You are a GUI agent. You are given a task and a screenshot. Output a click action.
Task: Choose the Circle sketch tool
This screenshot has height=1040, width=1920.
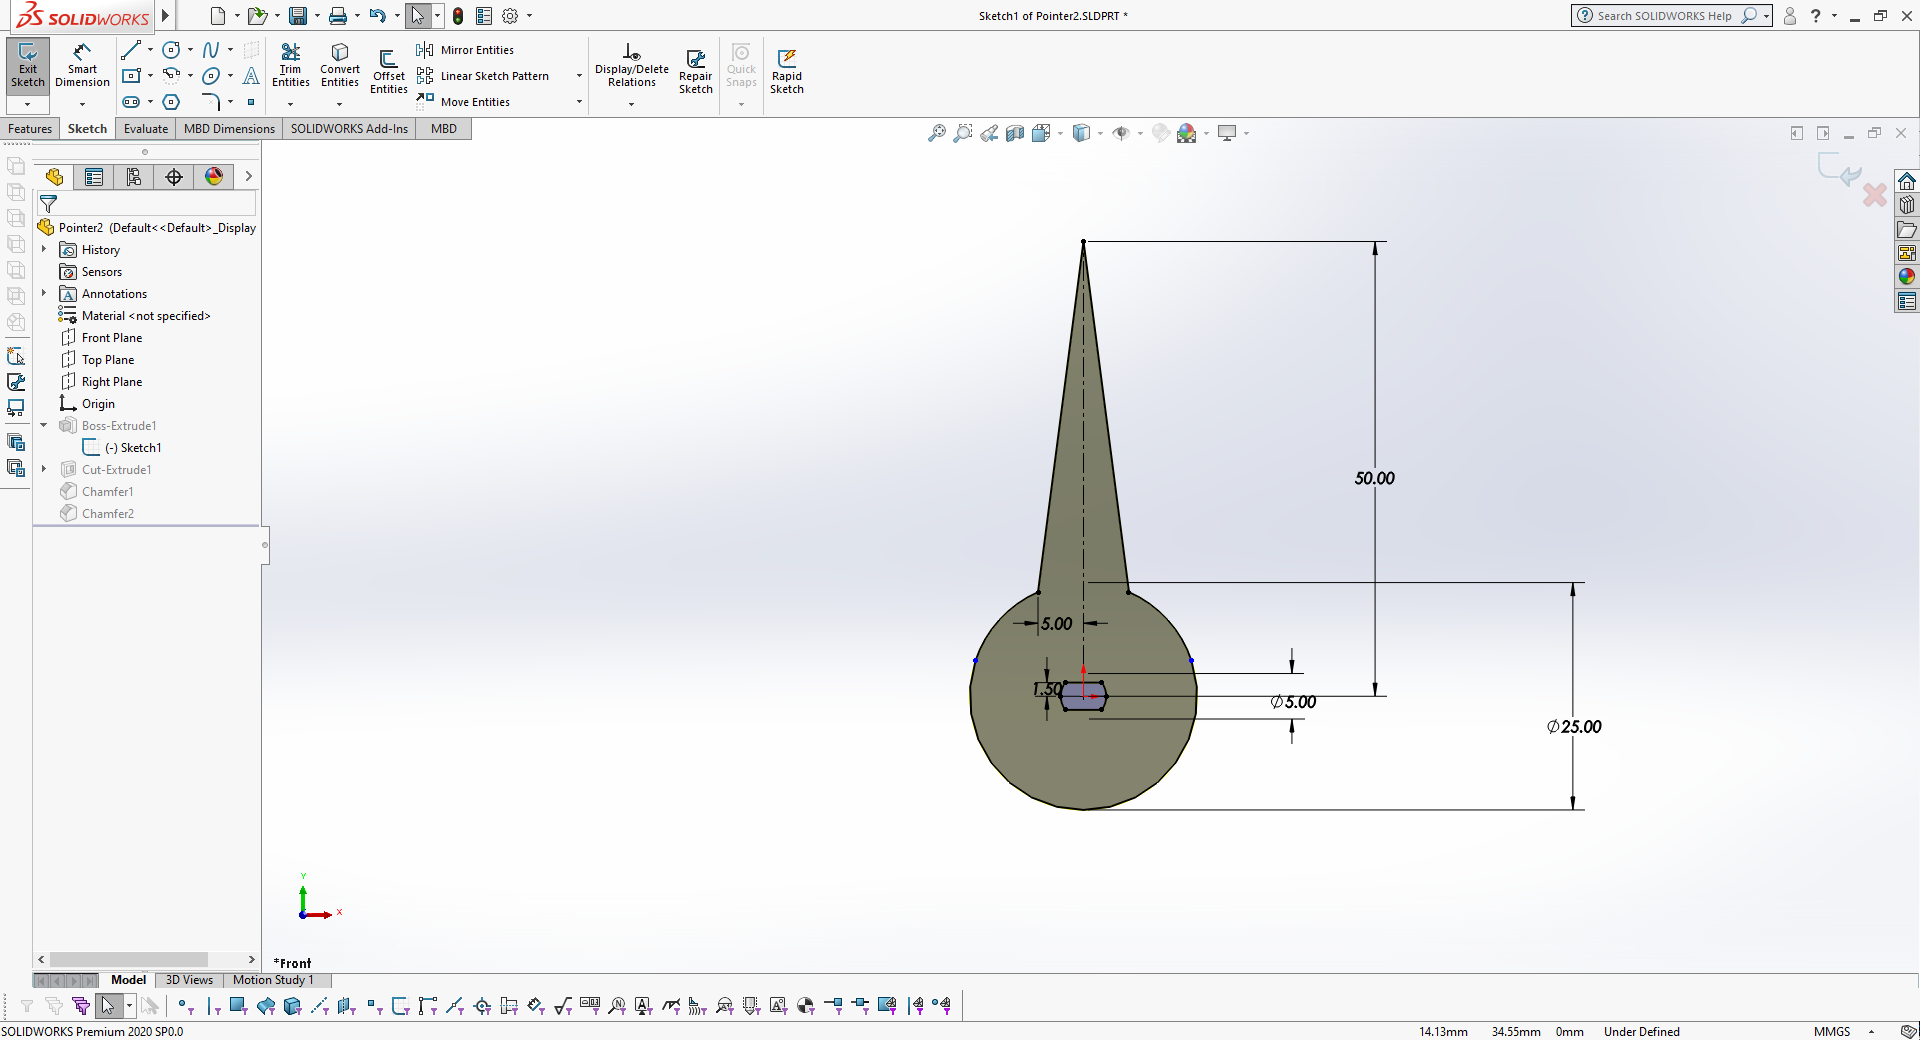[x=171, y=50]
